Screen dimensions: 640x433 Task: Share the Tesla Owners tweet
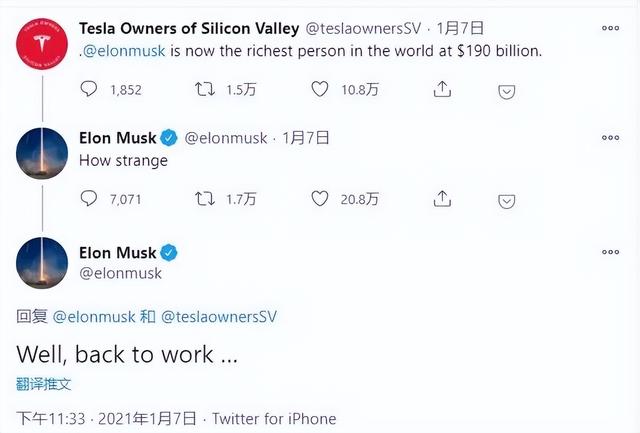(x=442, y=89)
